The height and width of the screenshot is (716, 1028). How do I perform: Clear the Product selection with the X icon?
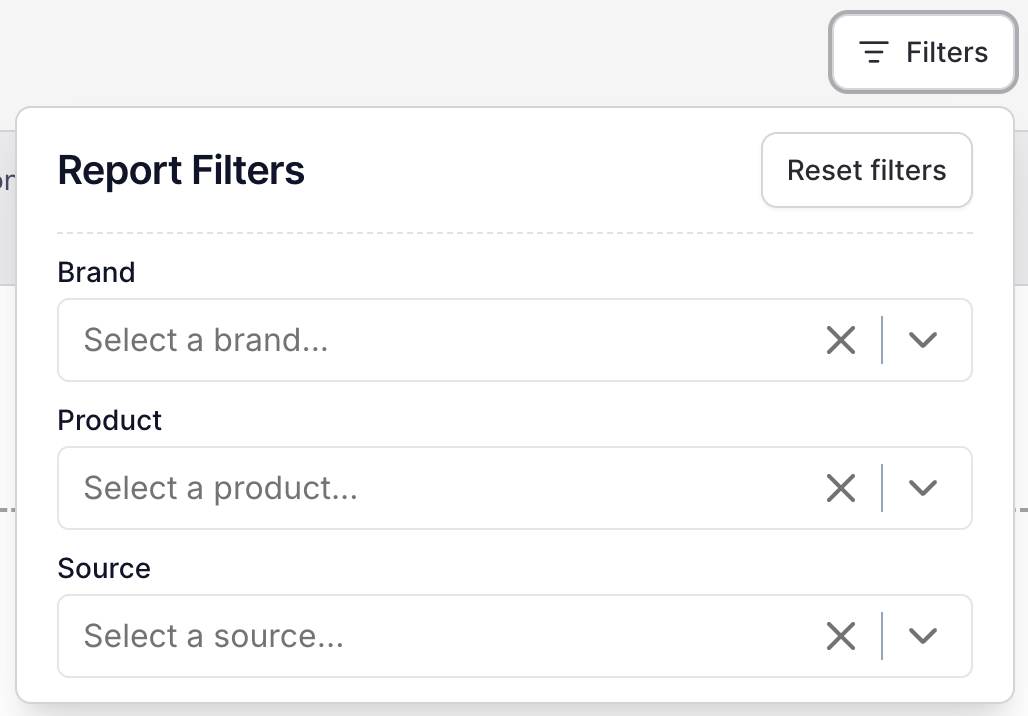click(840, 488)
